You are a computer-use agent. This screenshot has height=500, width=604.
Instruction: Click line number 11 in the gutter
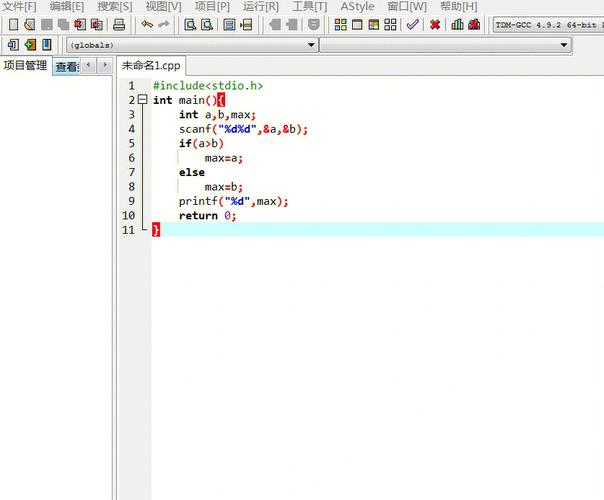click(129, 230)
